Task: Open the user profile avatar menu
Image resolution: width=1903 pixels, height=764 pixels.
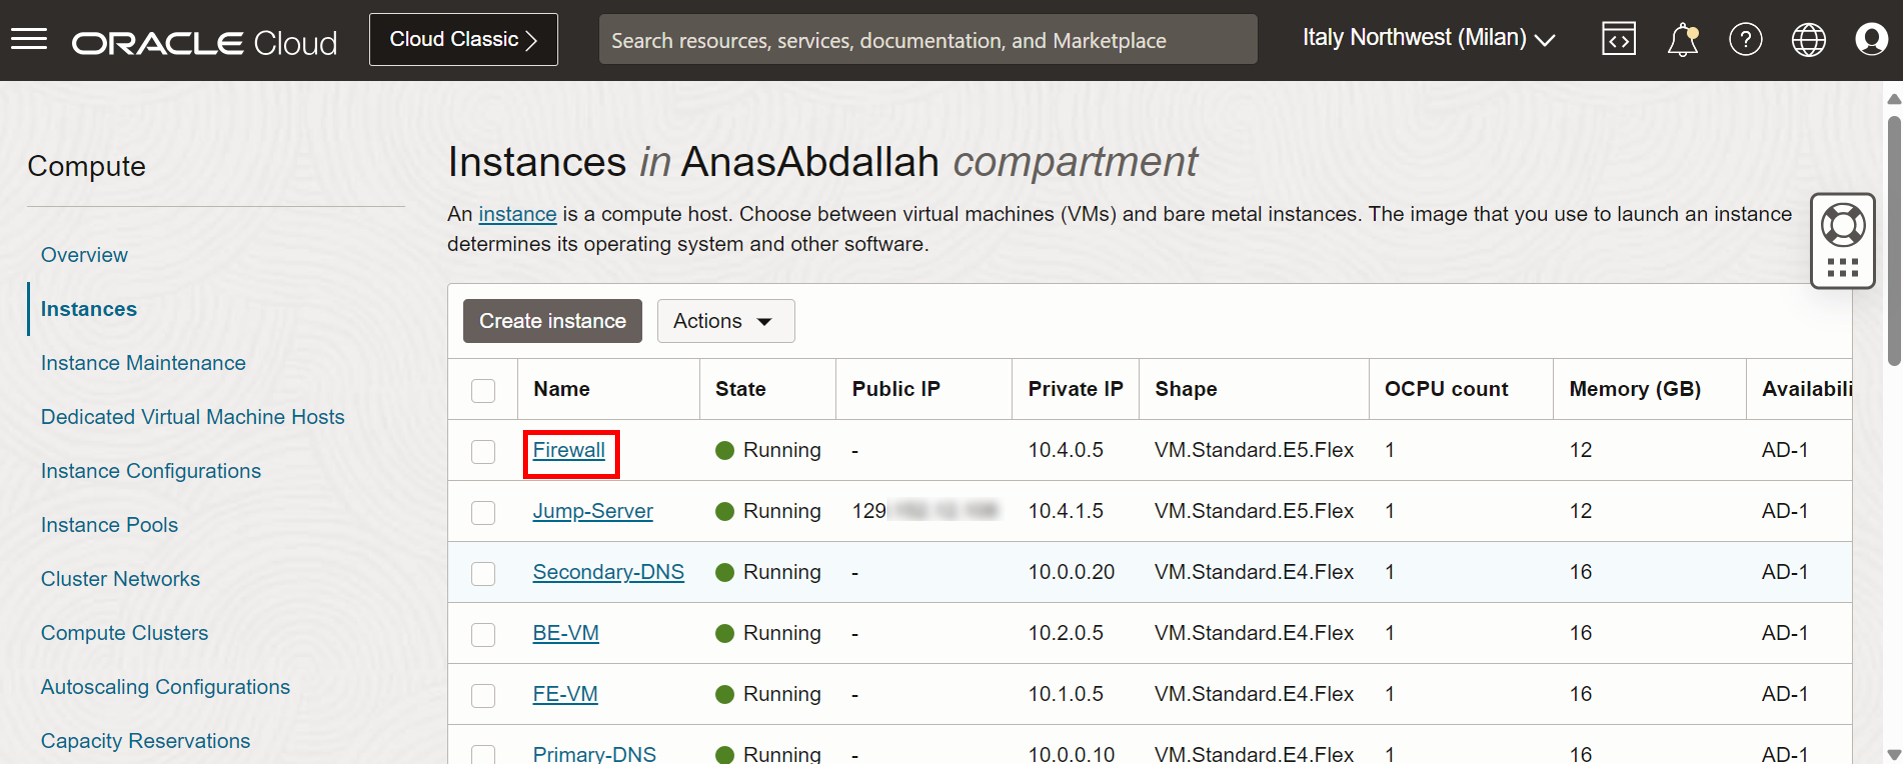Action: point(1872,39)
